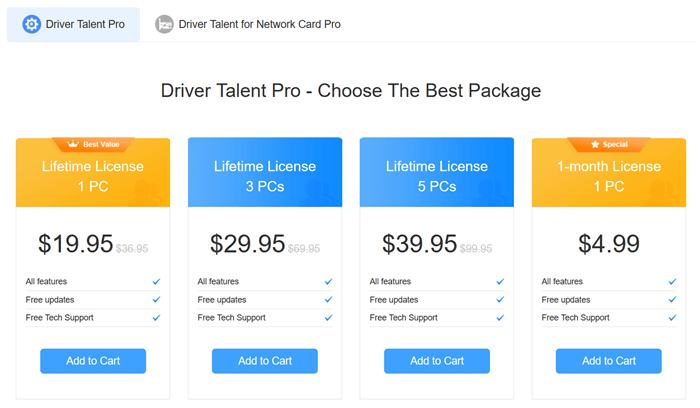Open Driver Talent for Network Card Pro tab
This screenshot has width=700, height=408.
(248, 24)
